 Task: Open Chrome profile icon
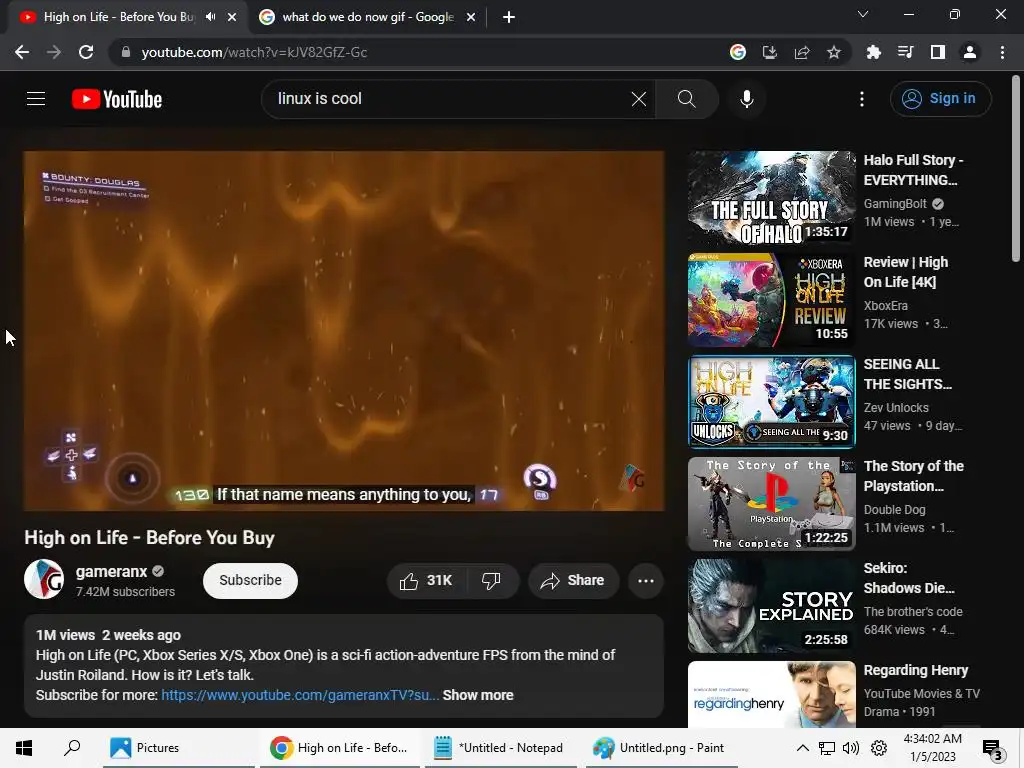(x=970, y=52)
